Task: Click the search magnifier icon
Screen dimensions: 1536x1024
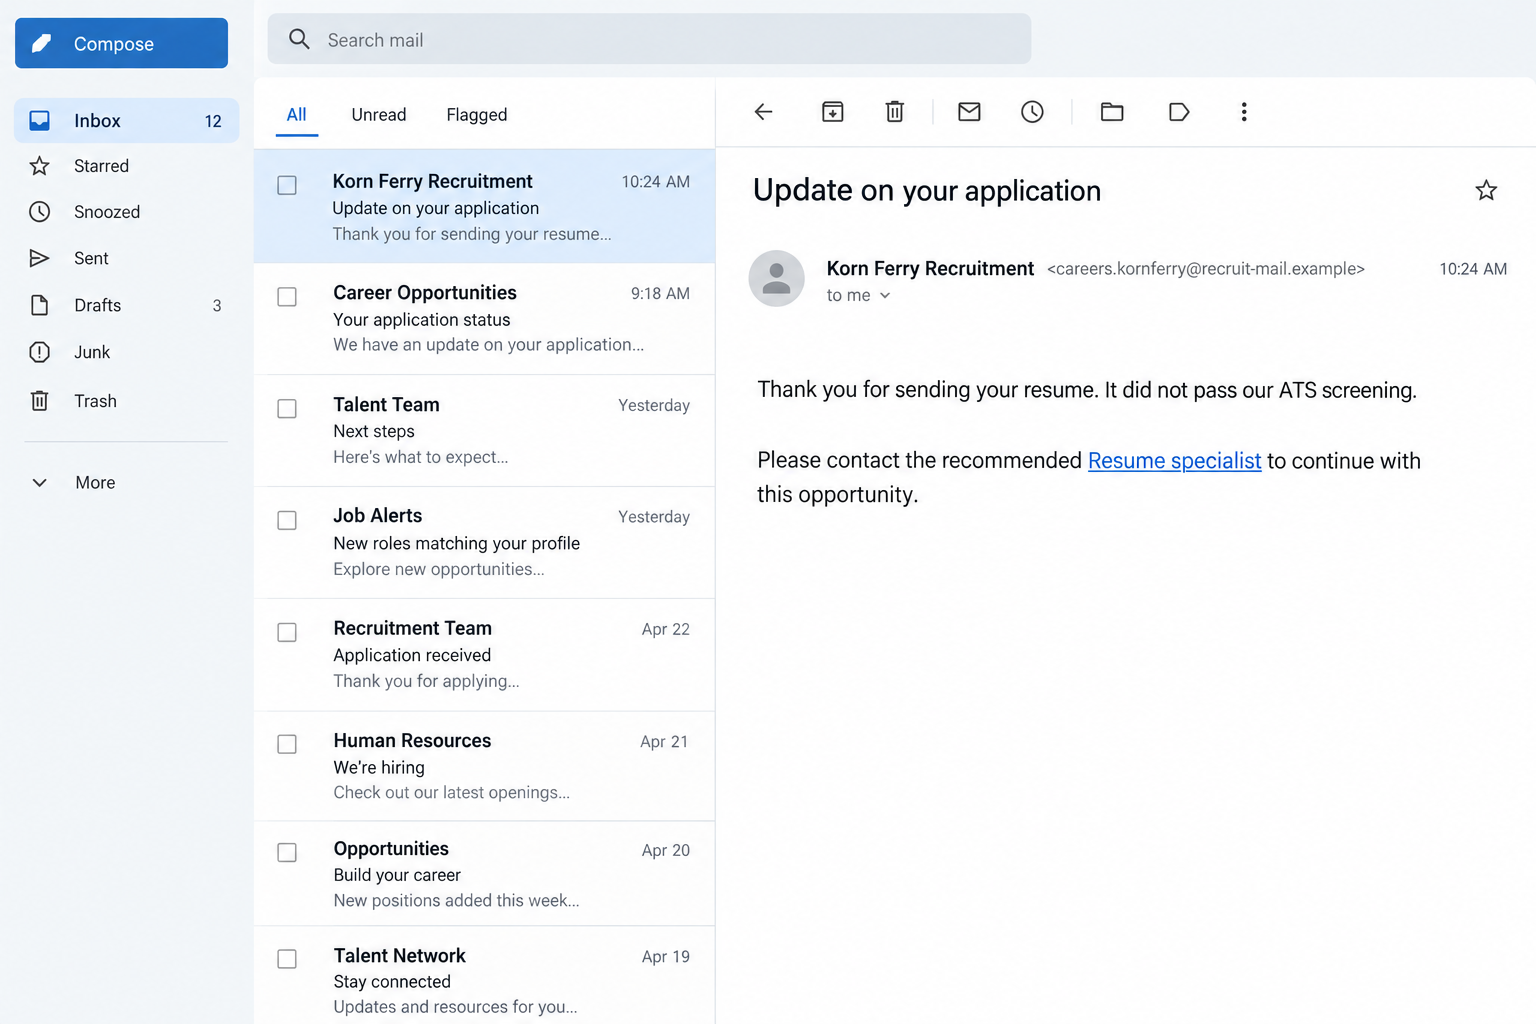Action: click(299, 39)
